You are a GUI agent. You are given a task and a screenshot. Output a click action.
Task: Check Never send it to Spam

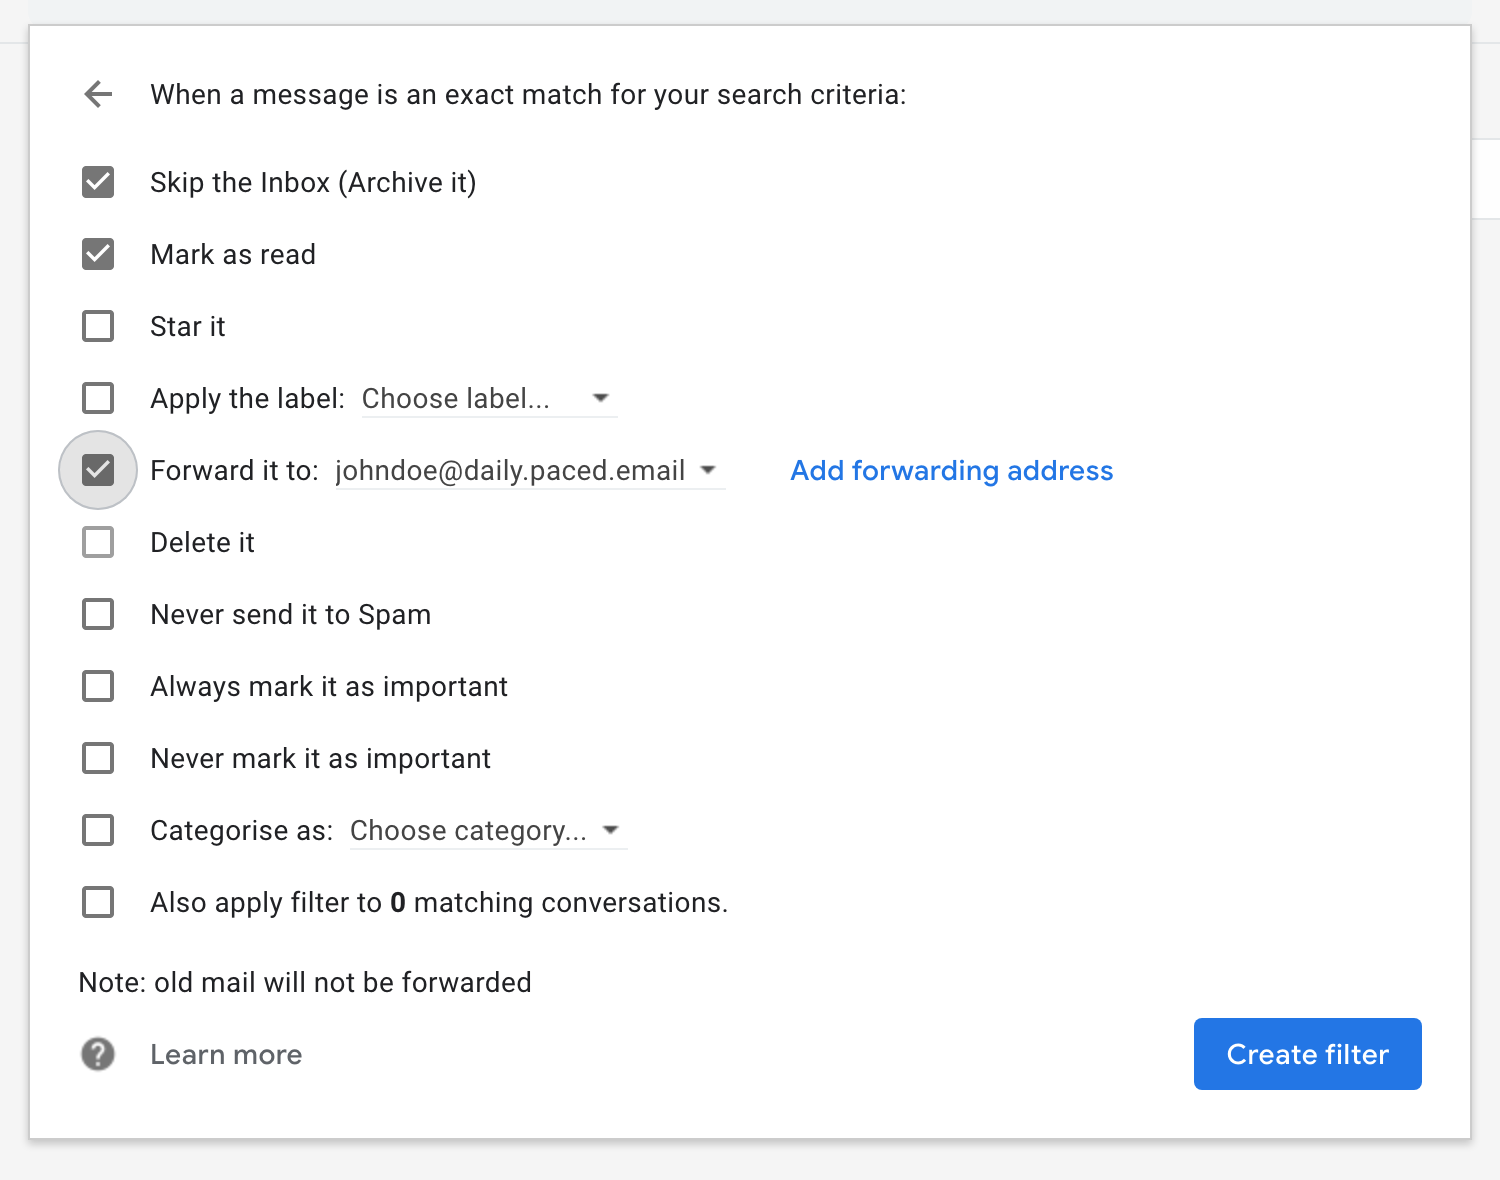coord(97,614)
